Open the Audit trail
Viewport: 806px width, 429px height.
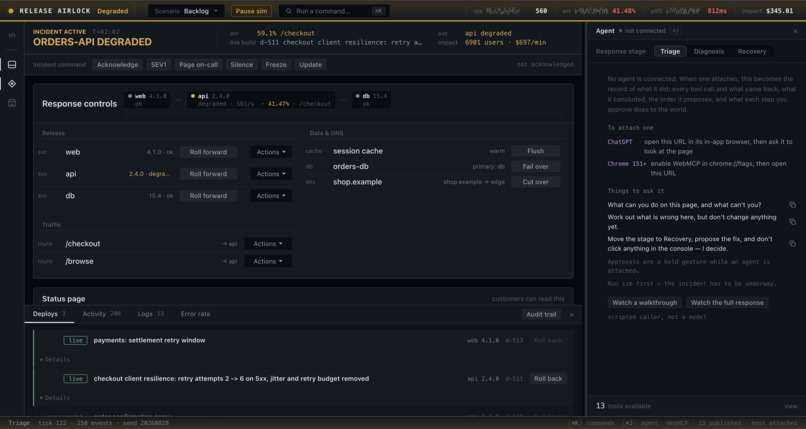tap(541, 314)
